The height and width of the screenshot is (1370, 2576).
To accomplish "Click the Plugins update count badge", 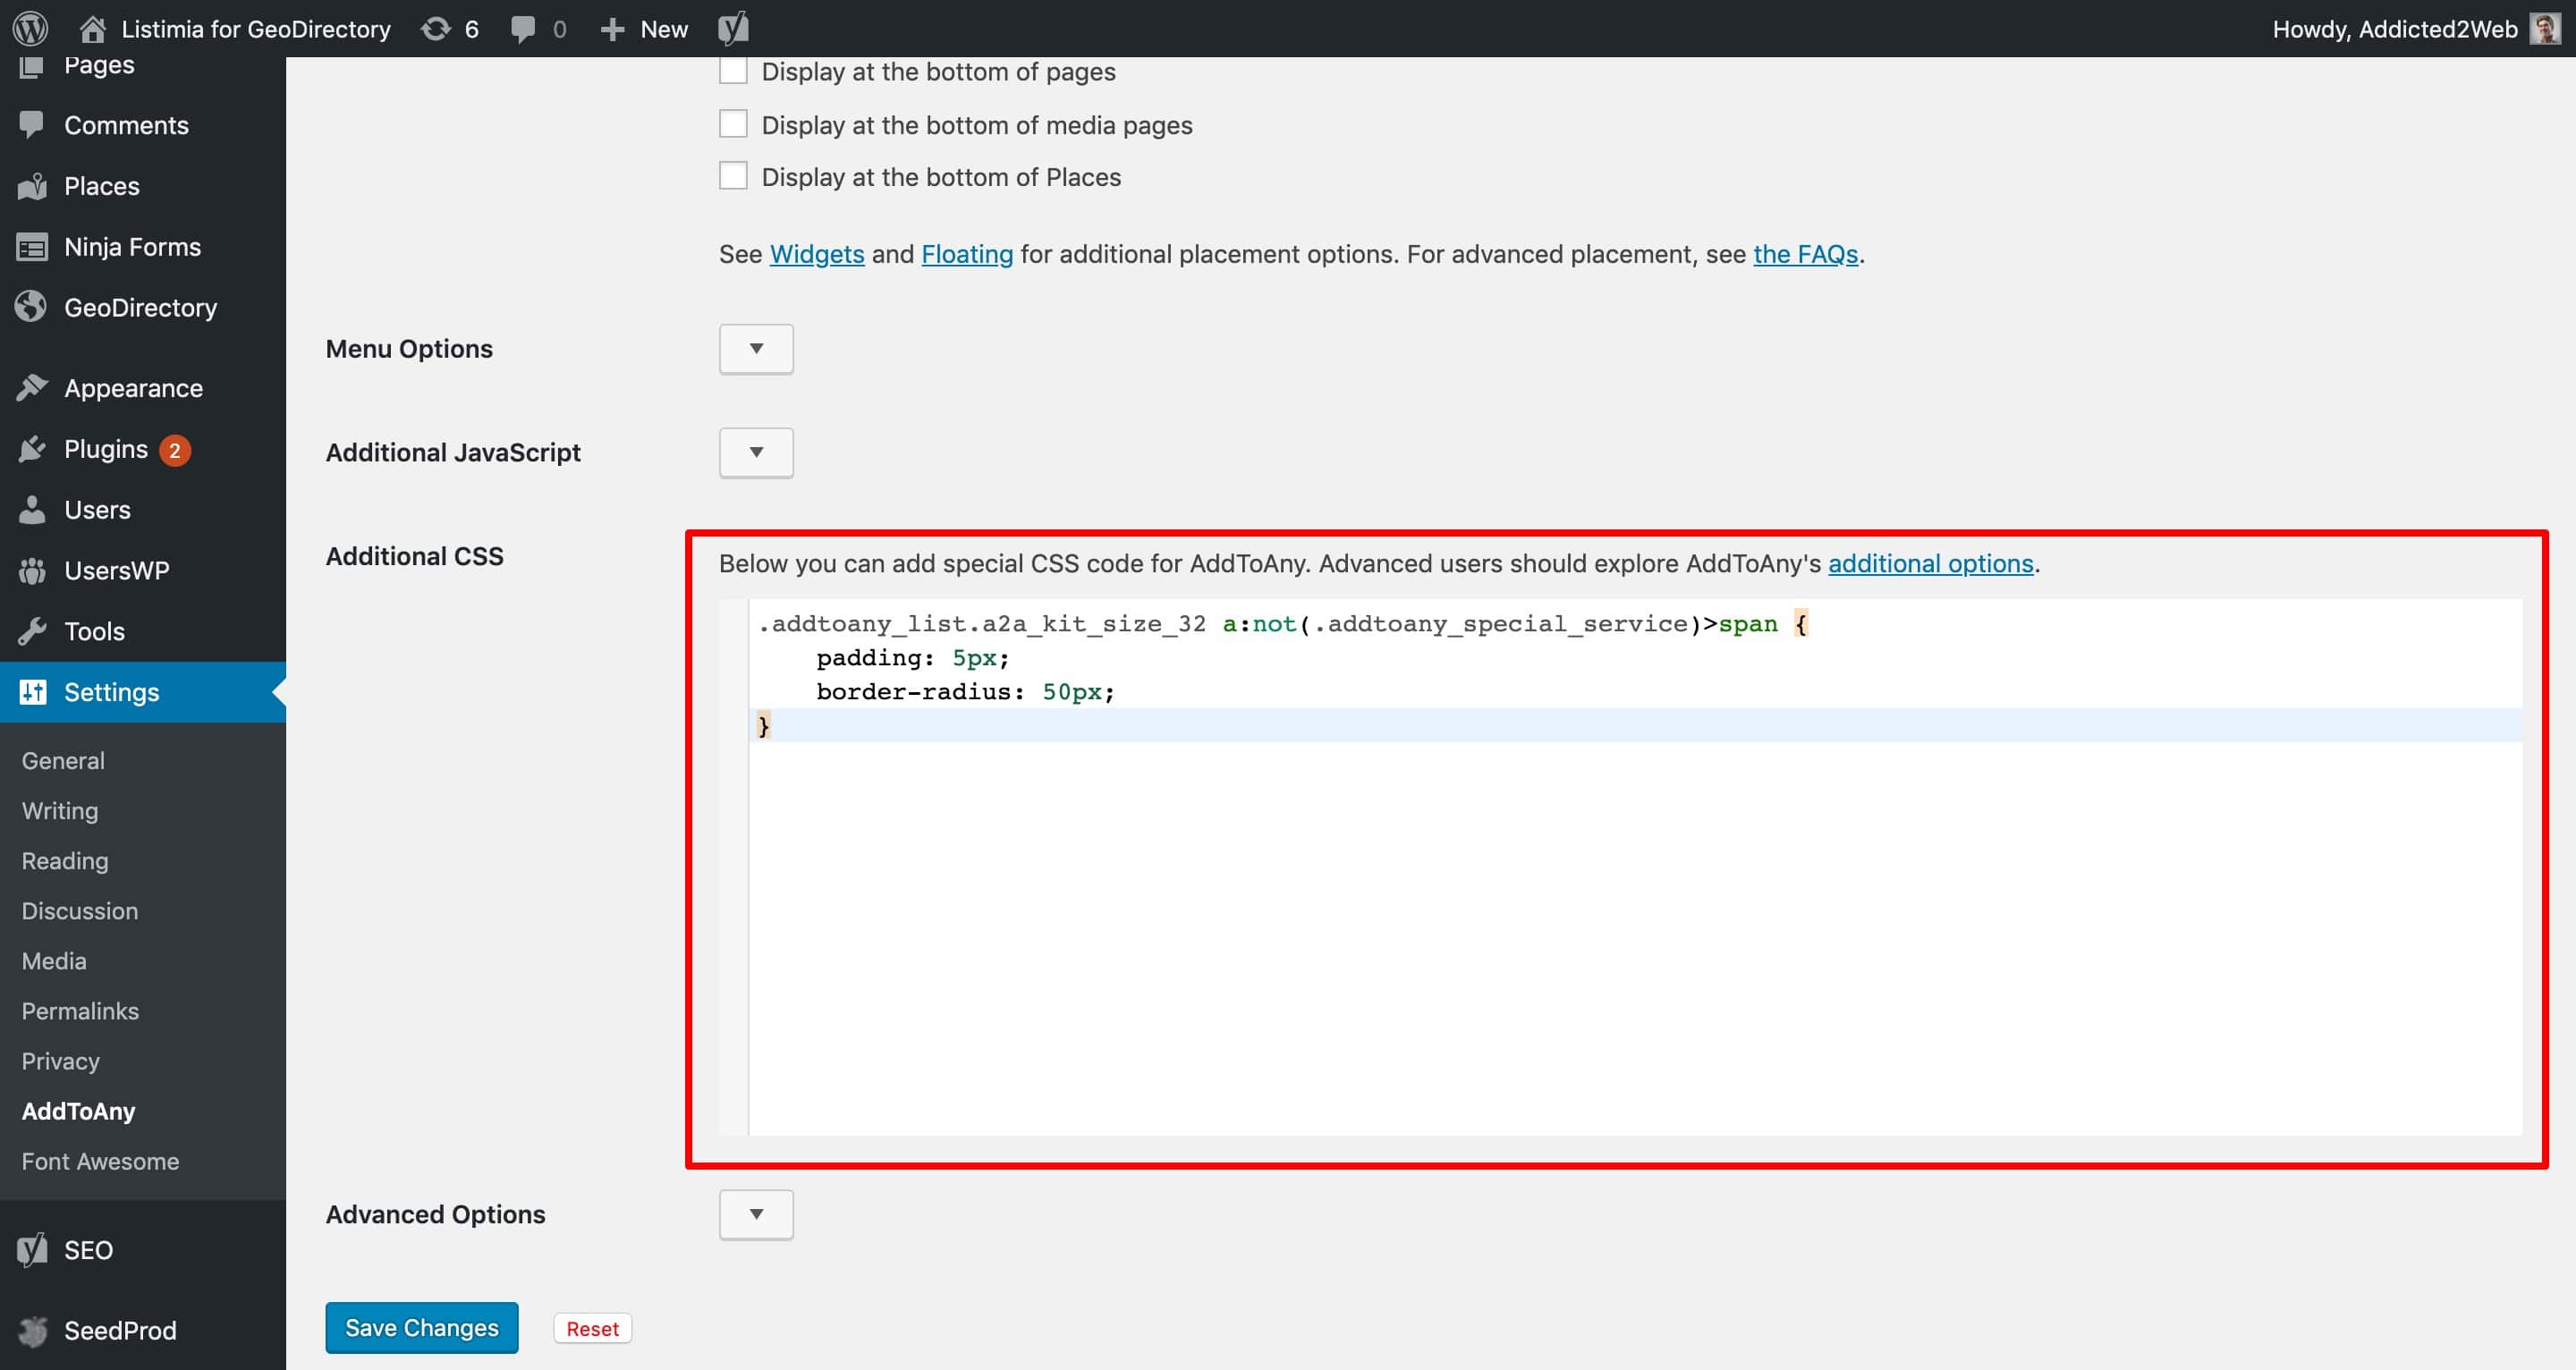I will click(175, 450).
